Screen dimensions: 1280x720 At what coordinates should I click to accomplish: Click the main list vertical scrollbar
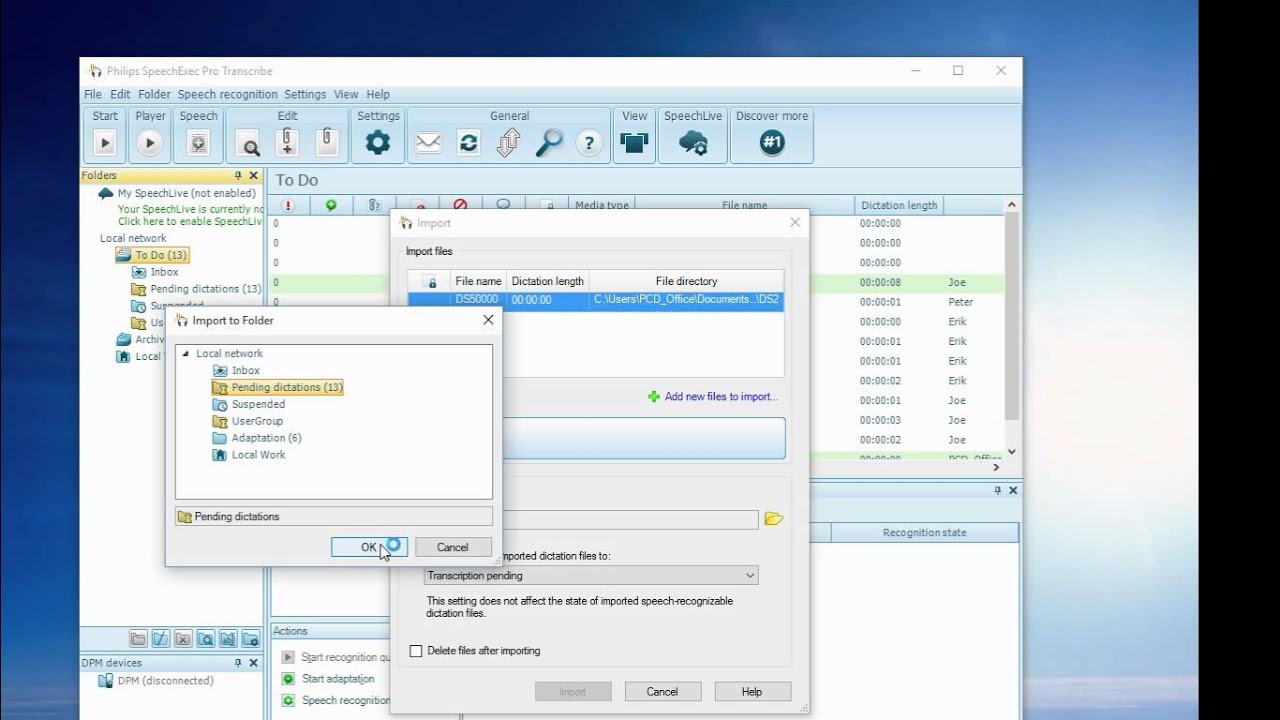point(1011,315)
